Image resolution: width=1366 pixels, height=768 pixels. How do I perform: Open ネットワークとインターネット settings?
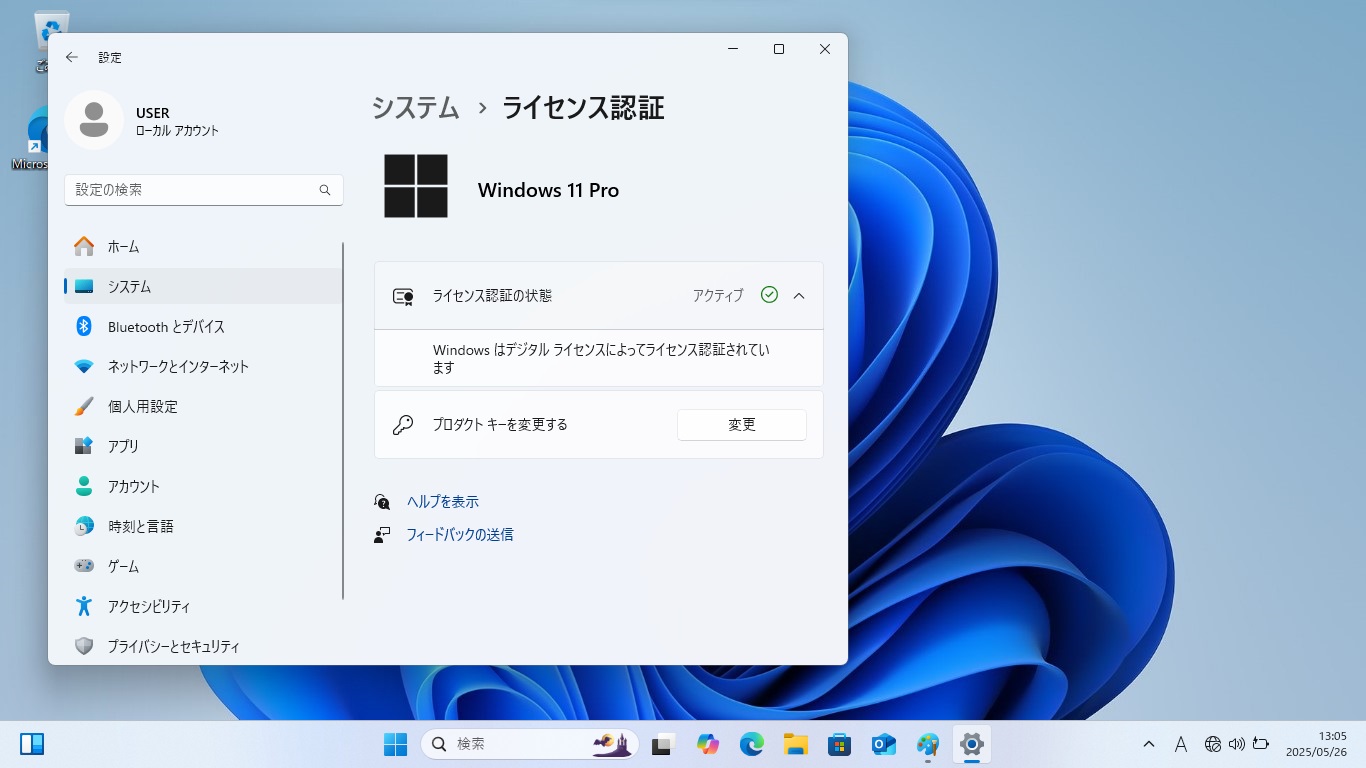point(204,366)
